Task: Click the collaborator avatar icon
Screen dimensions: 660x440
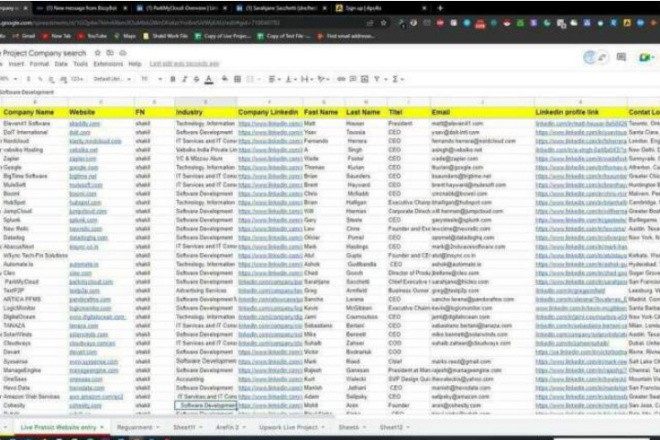Action: [590, 57]
